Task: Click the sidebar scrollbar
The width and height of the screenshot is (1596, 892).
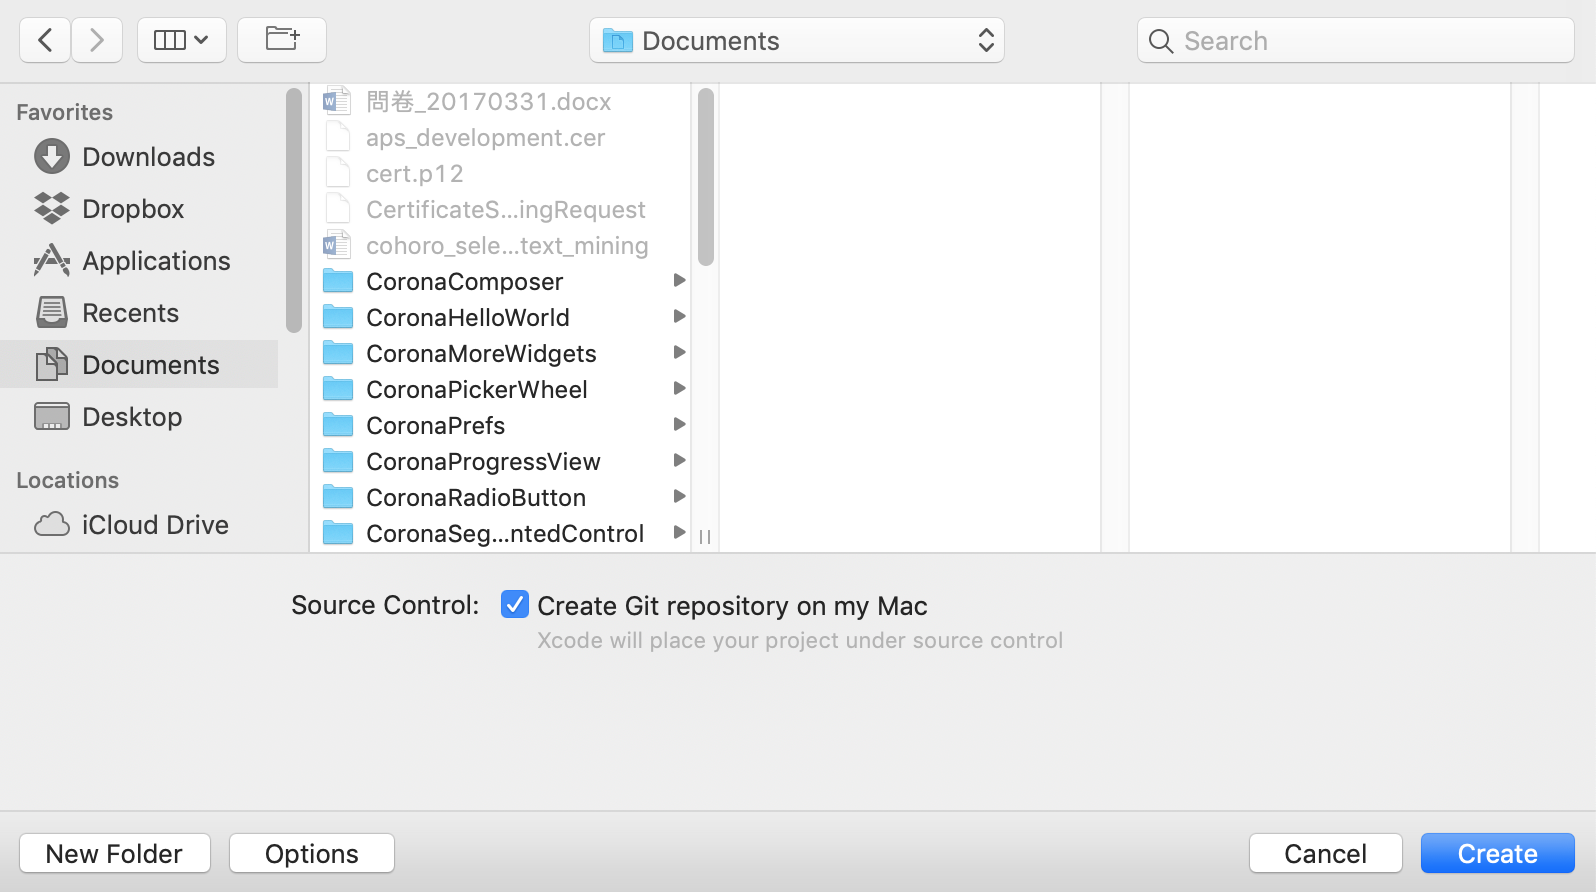Action: (293, 210)
